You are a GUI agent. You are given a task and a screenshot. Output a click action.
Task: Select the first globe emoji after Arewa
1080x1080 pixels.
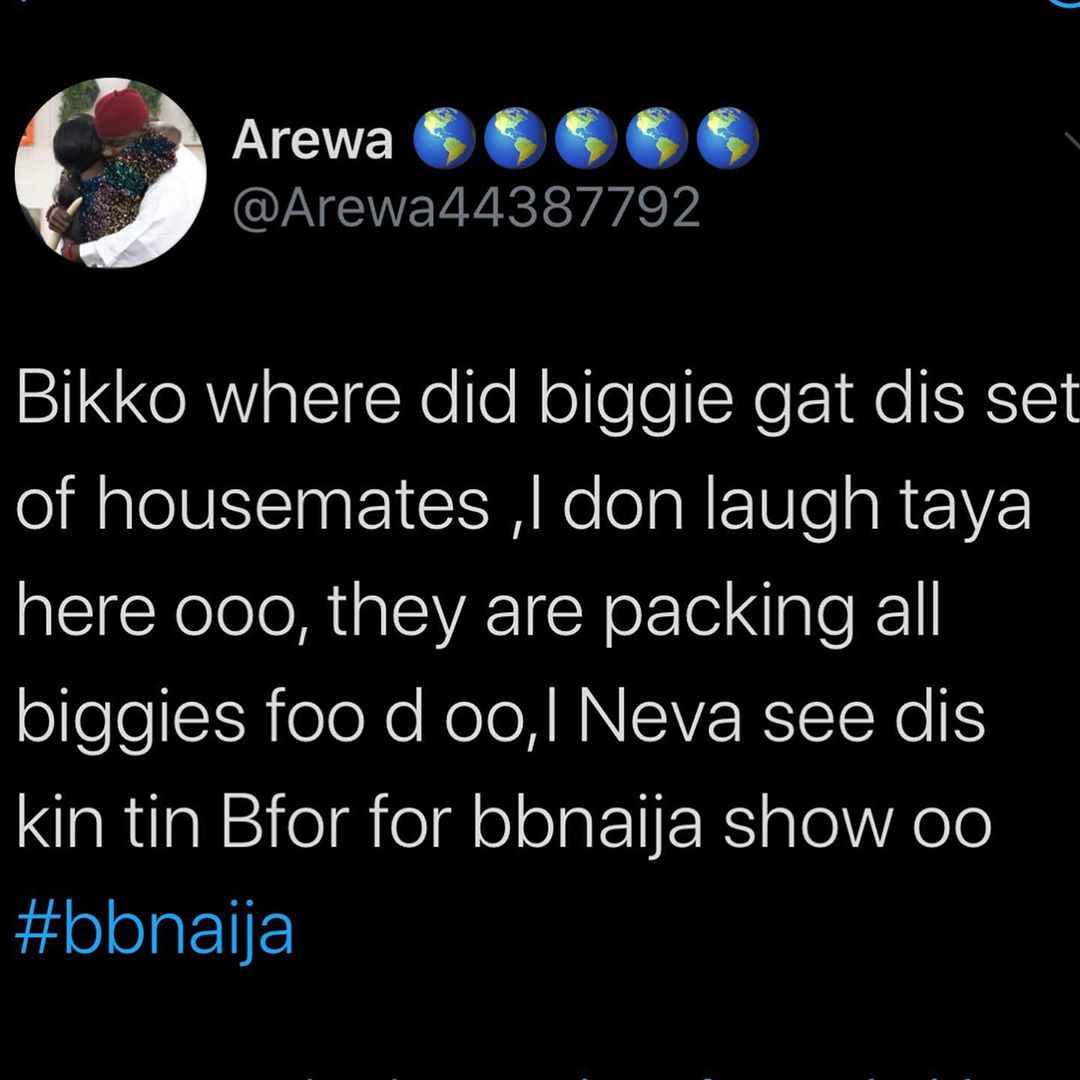tap(444, 138)
